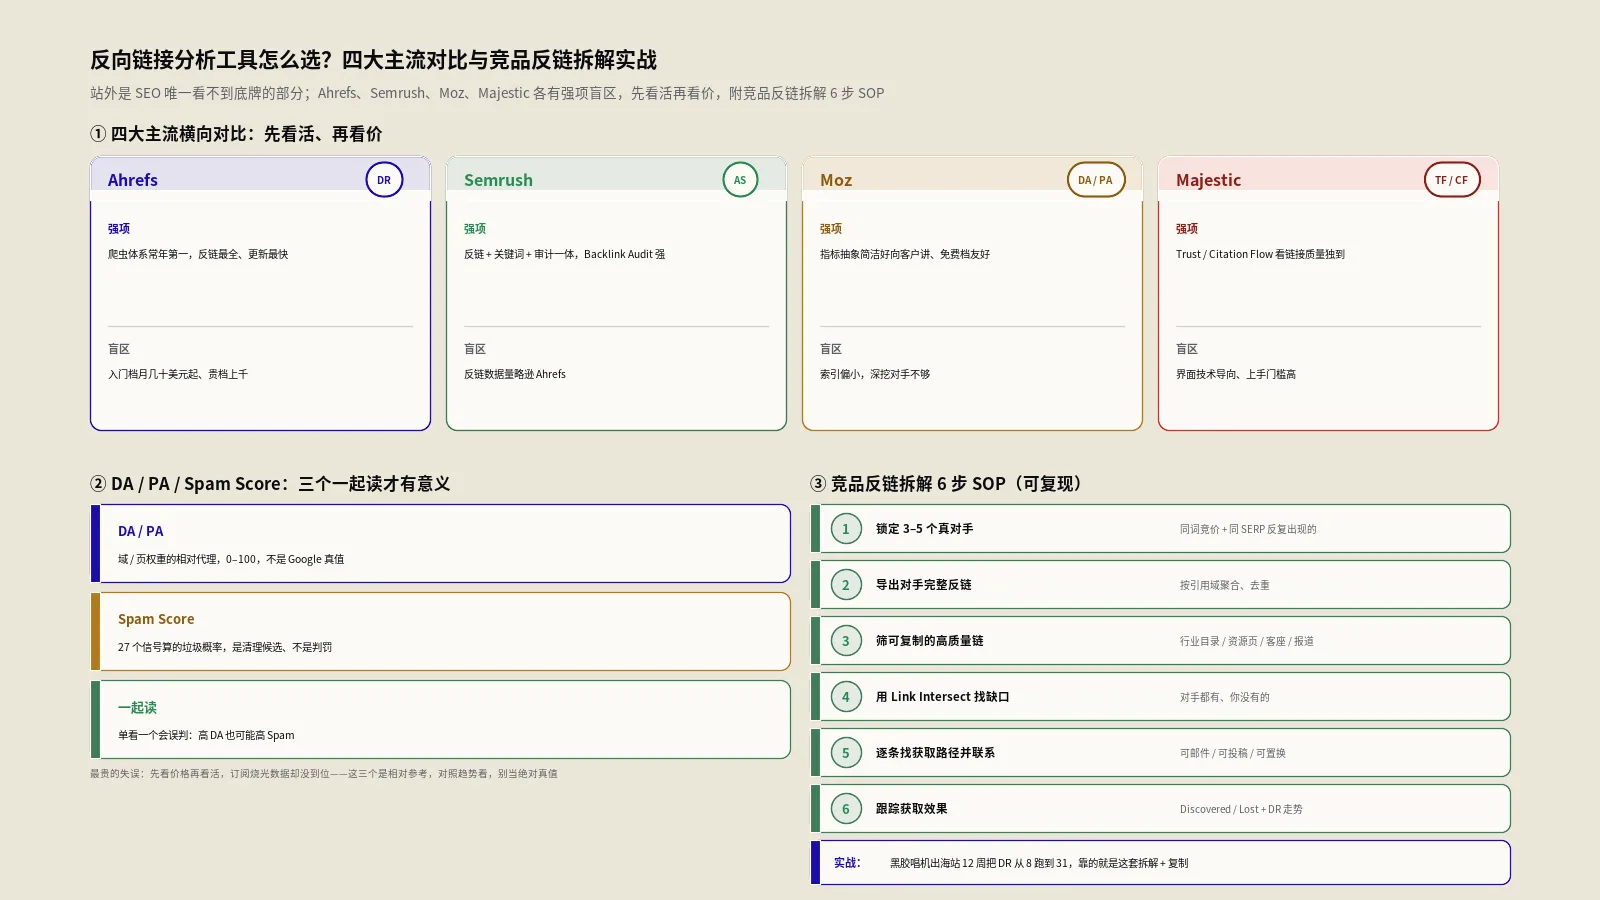Click the Majestic card title

click(1208, 180)
